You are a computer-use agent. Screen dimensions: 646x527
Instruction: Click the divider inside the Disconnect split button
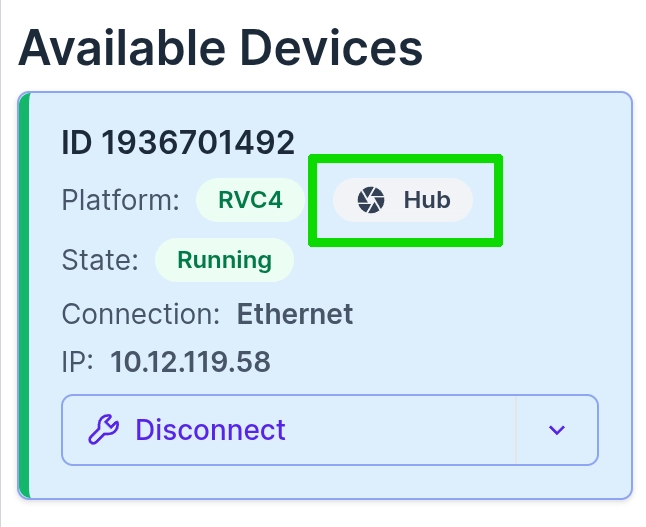tap(516, 430)
